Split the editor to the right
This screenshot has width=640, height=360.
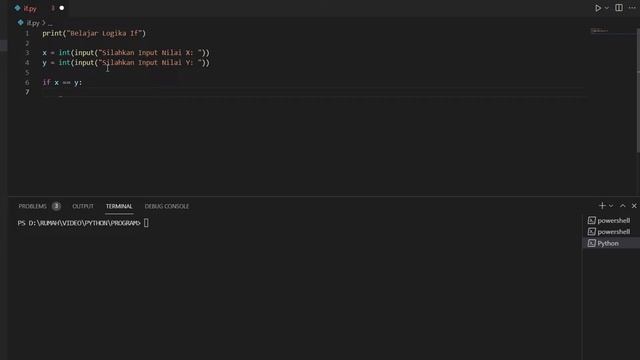point(619,8)
